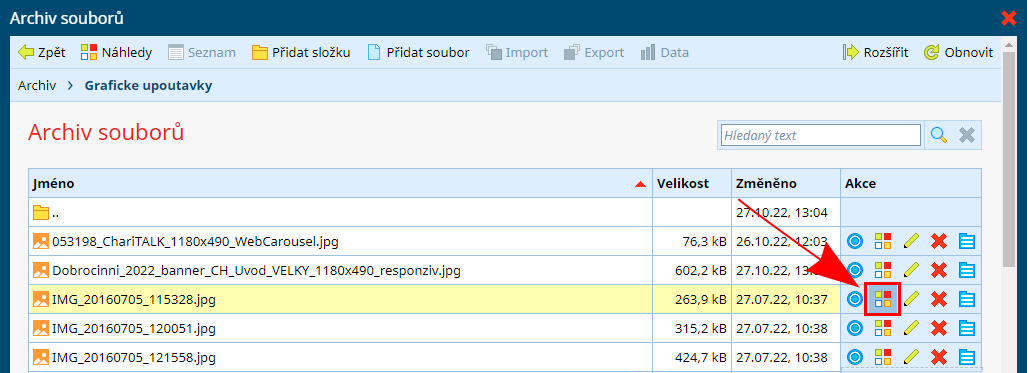Screen dimensions: 1027x373
Task: Switch to Náhledy thumbnail view
Action: [x=116, y=52]
